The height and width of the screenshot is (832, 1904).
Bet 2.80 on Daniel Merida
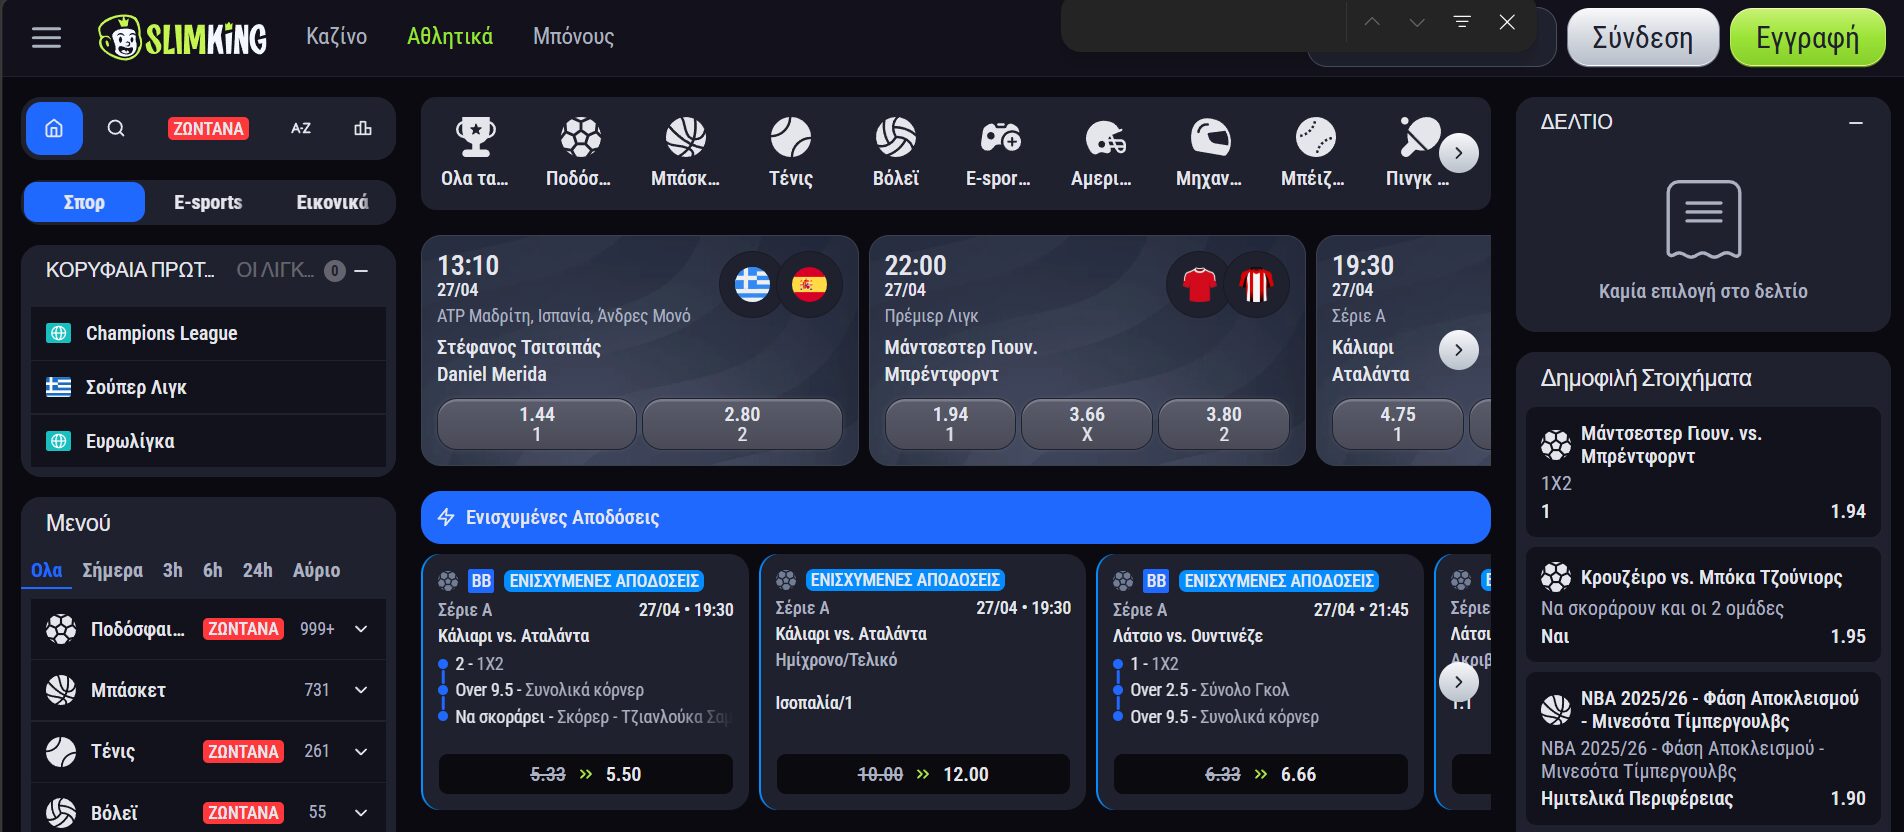(x=742, y=424)
